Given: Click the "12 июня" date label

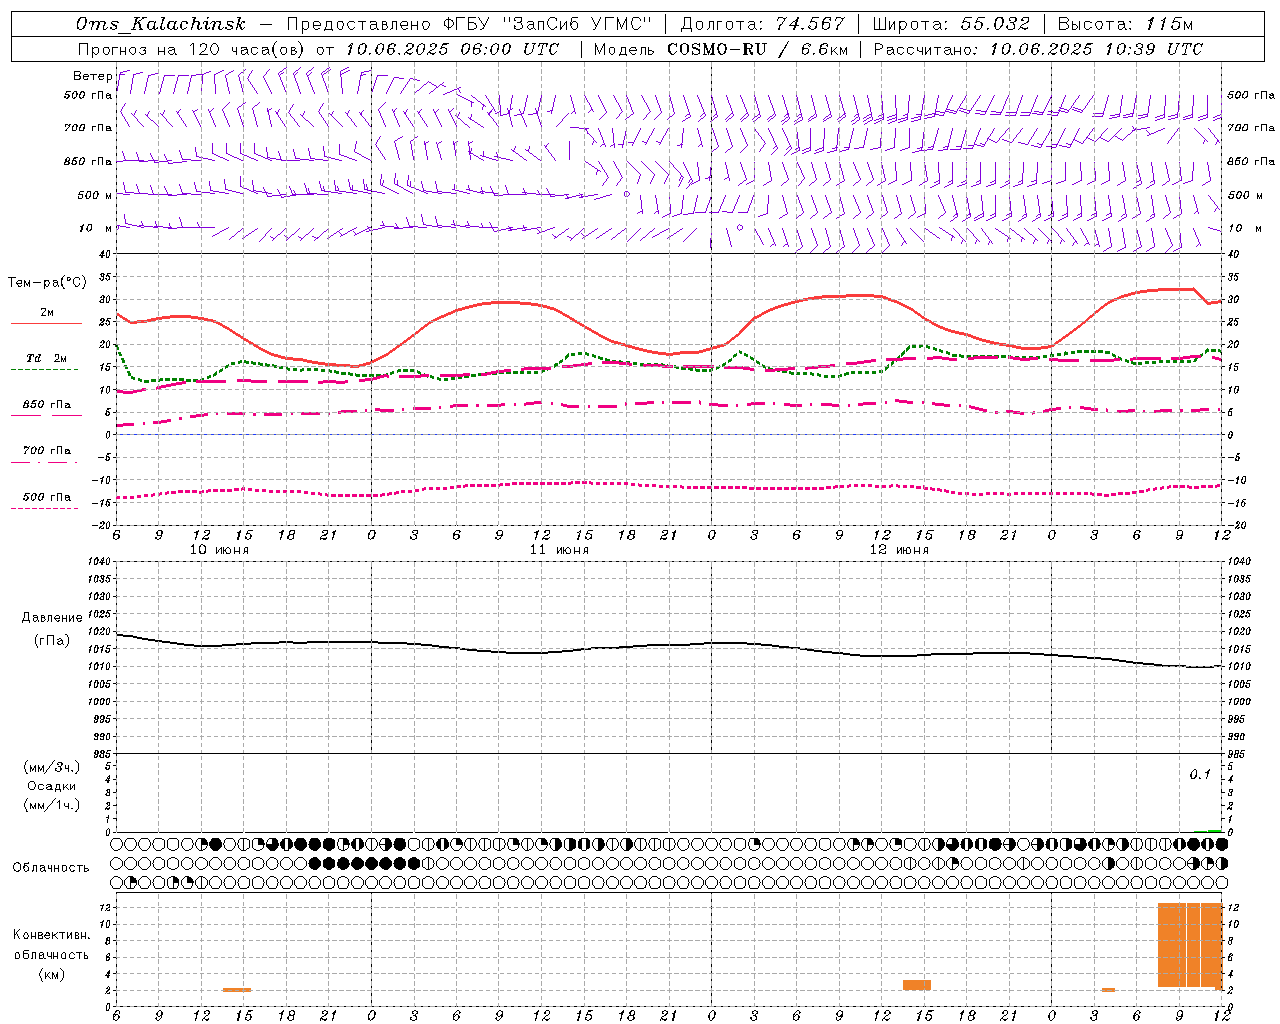Looking at the screenshot, I should pyautogui.click(x=899, y=550).
